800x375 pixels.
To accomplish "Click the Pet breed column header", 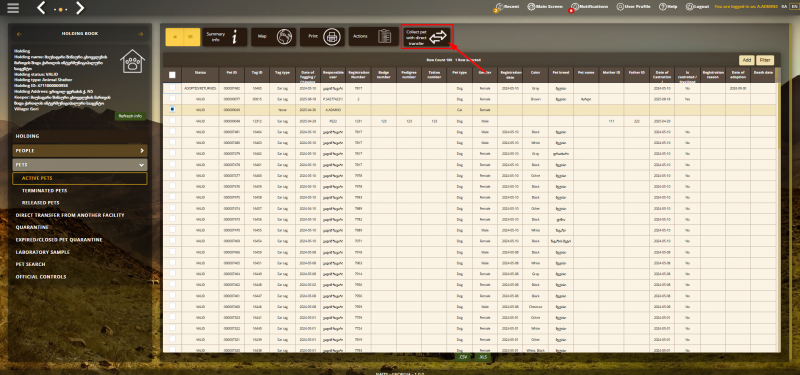I will click(x=560, y=75).
